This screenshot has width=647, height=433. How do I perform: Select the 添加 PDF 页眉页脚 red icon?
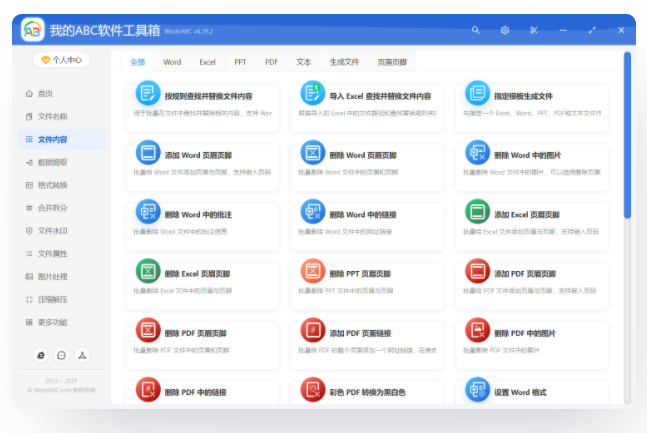coord(477,271)
